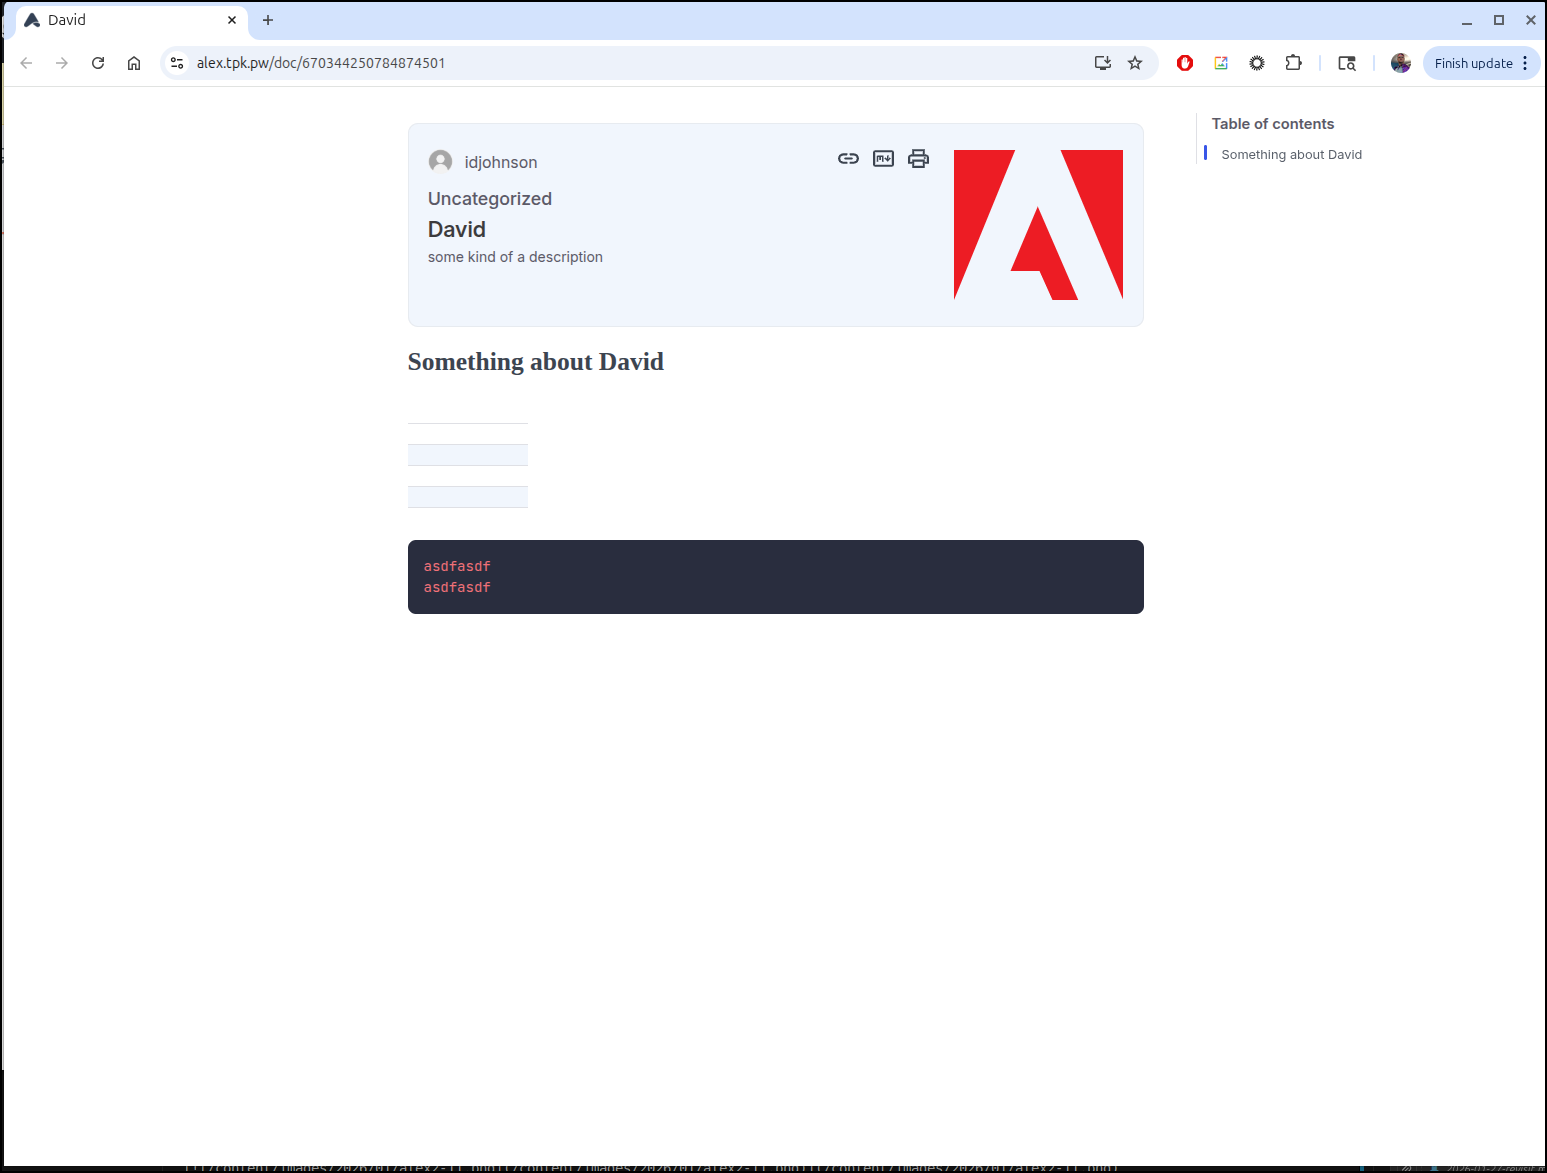Click the copy link icon in document header
Viewport: 1547px width, 1173px height.
tap(848, 158)
